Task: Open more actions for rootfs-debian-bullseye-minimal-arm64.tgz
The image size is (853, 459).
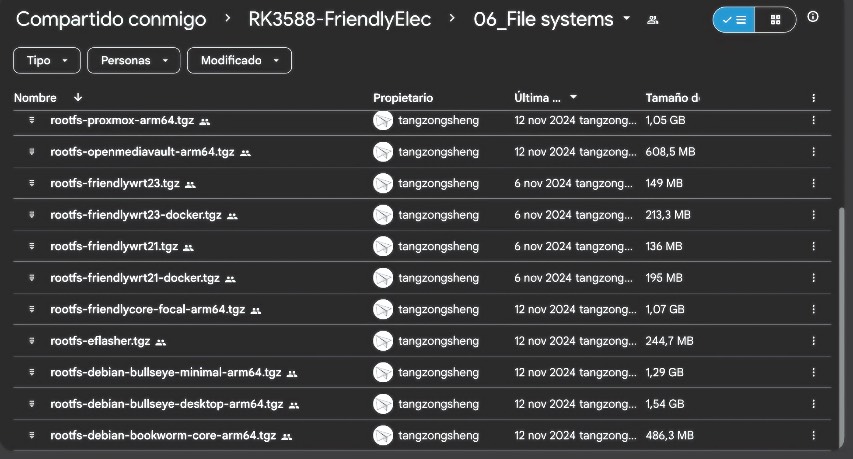Action: (813, 373)
